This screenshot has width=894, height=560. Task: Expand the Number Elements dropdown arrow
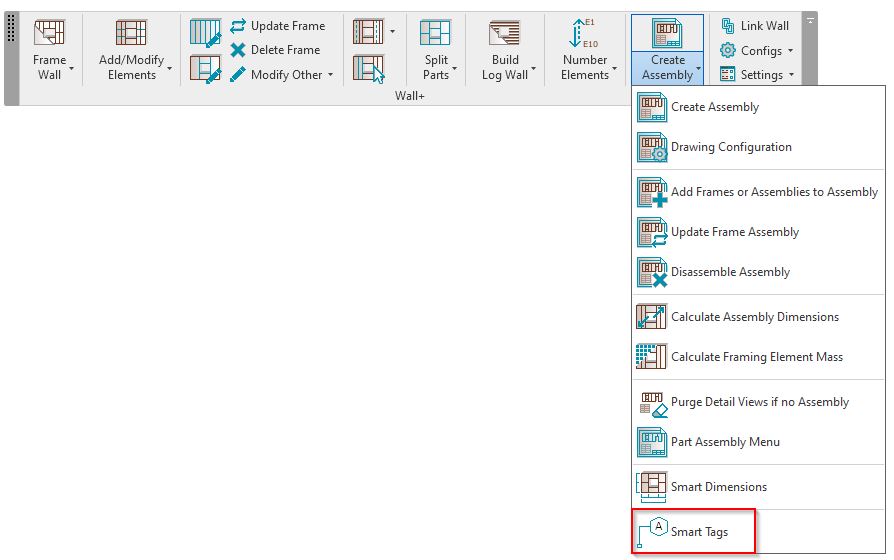615,69
